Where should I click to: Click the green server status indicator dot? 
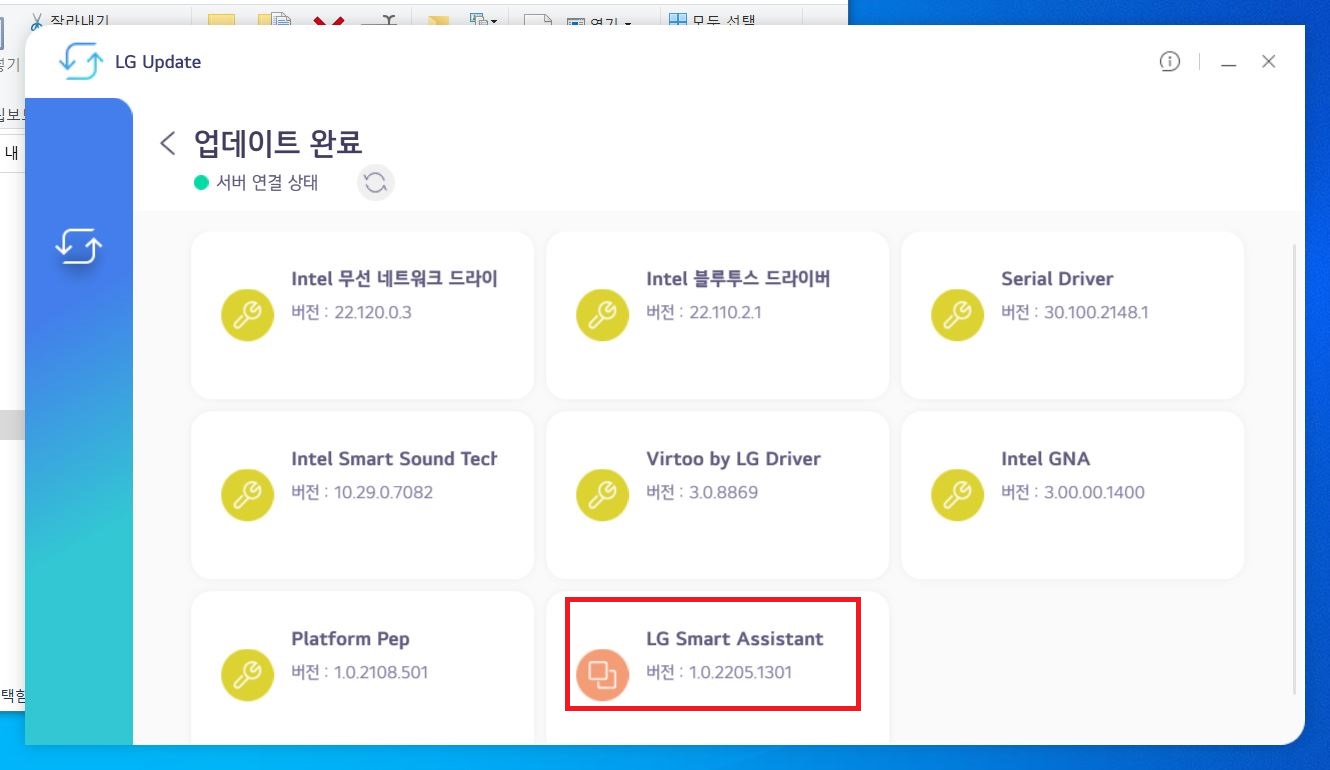click(x=201, y=183)
